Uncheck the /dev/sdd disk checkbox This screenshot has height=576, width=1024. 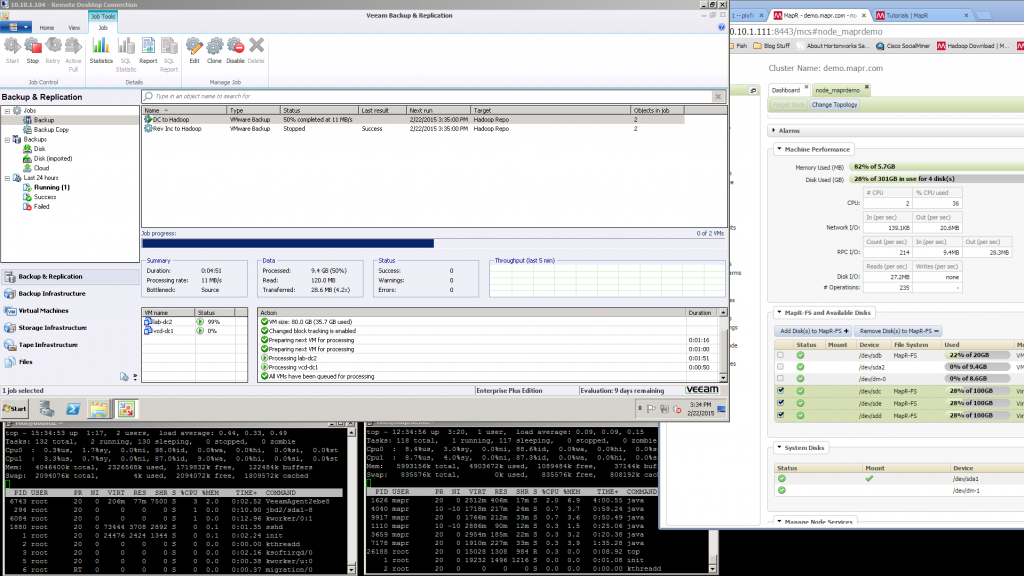coord(780,415)
